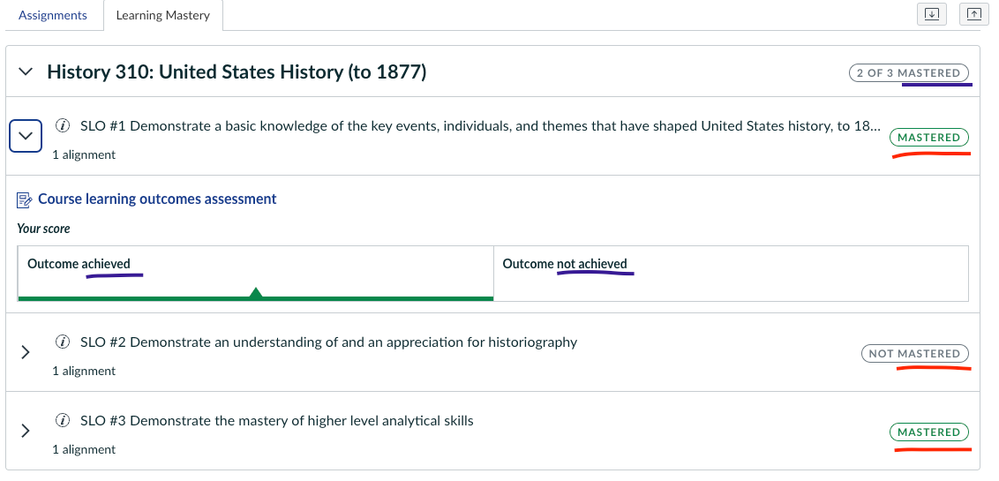
Task: Click the NOT MASTERED badge for SLO #2
Action: click(x=914, y=353)
